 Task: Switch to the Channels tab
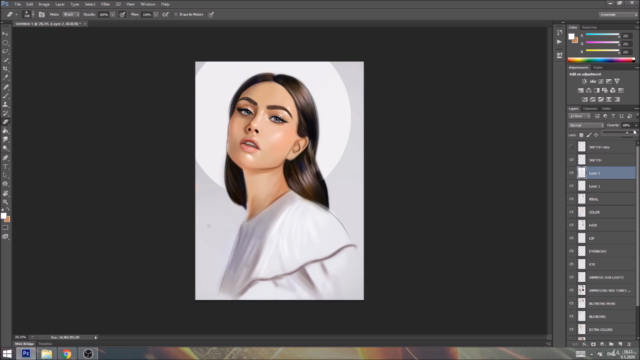(590, 109)
